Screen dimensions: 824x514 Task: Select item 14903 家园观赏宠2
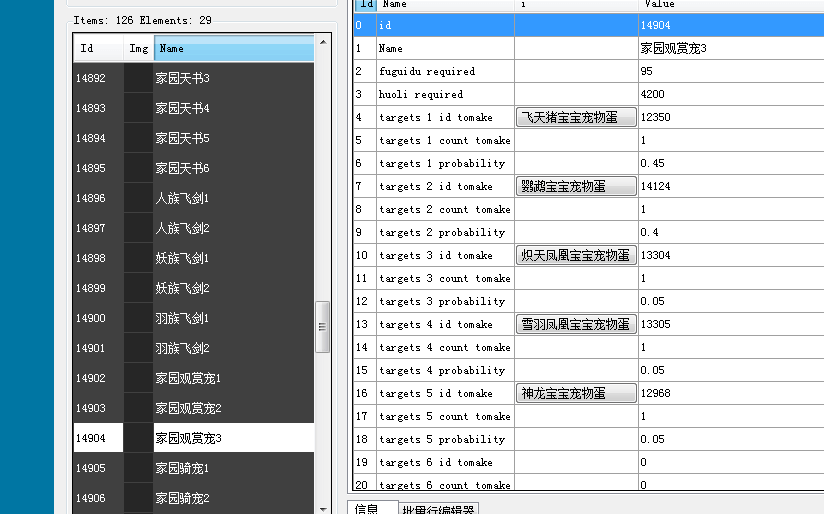[x=194, y=408]
